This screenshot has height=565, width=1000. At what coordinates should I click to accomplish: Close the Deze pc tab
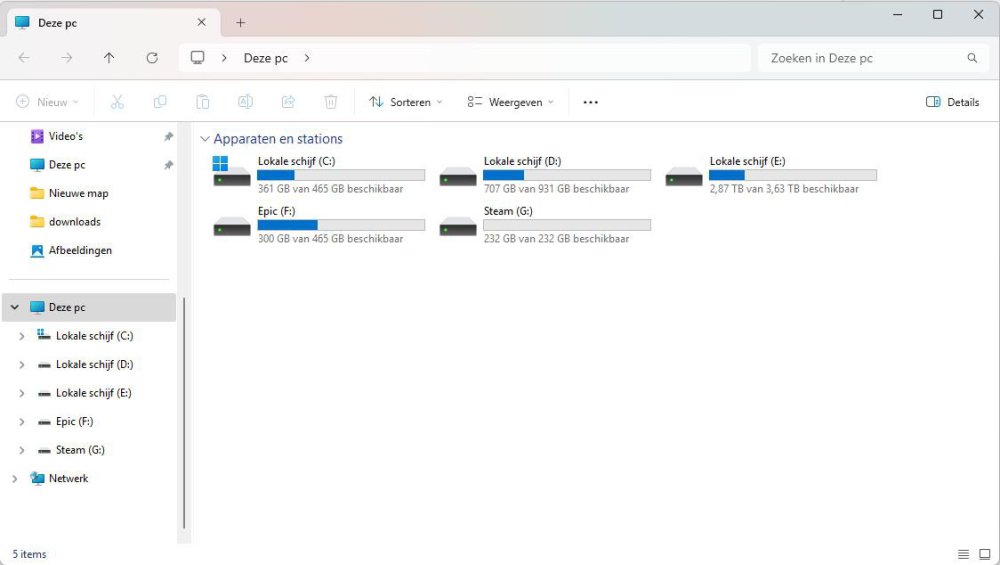tap(202, 22)
